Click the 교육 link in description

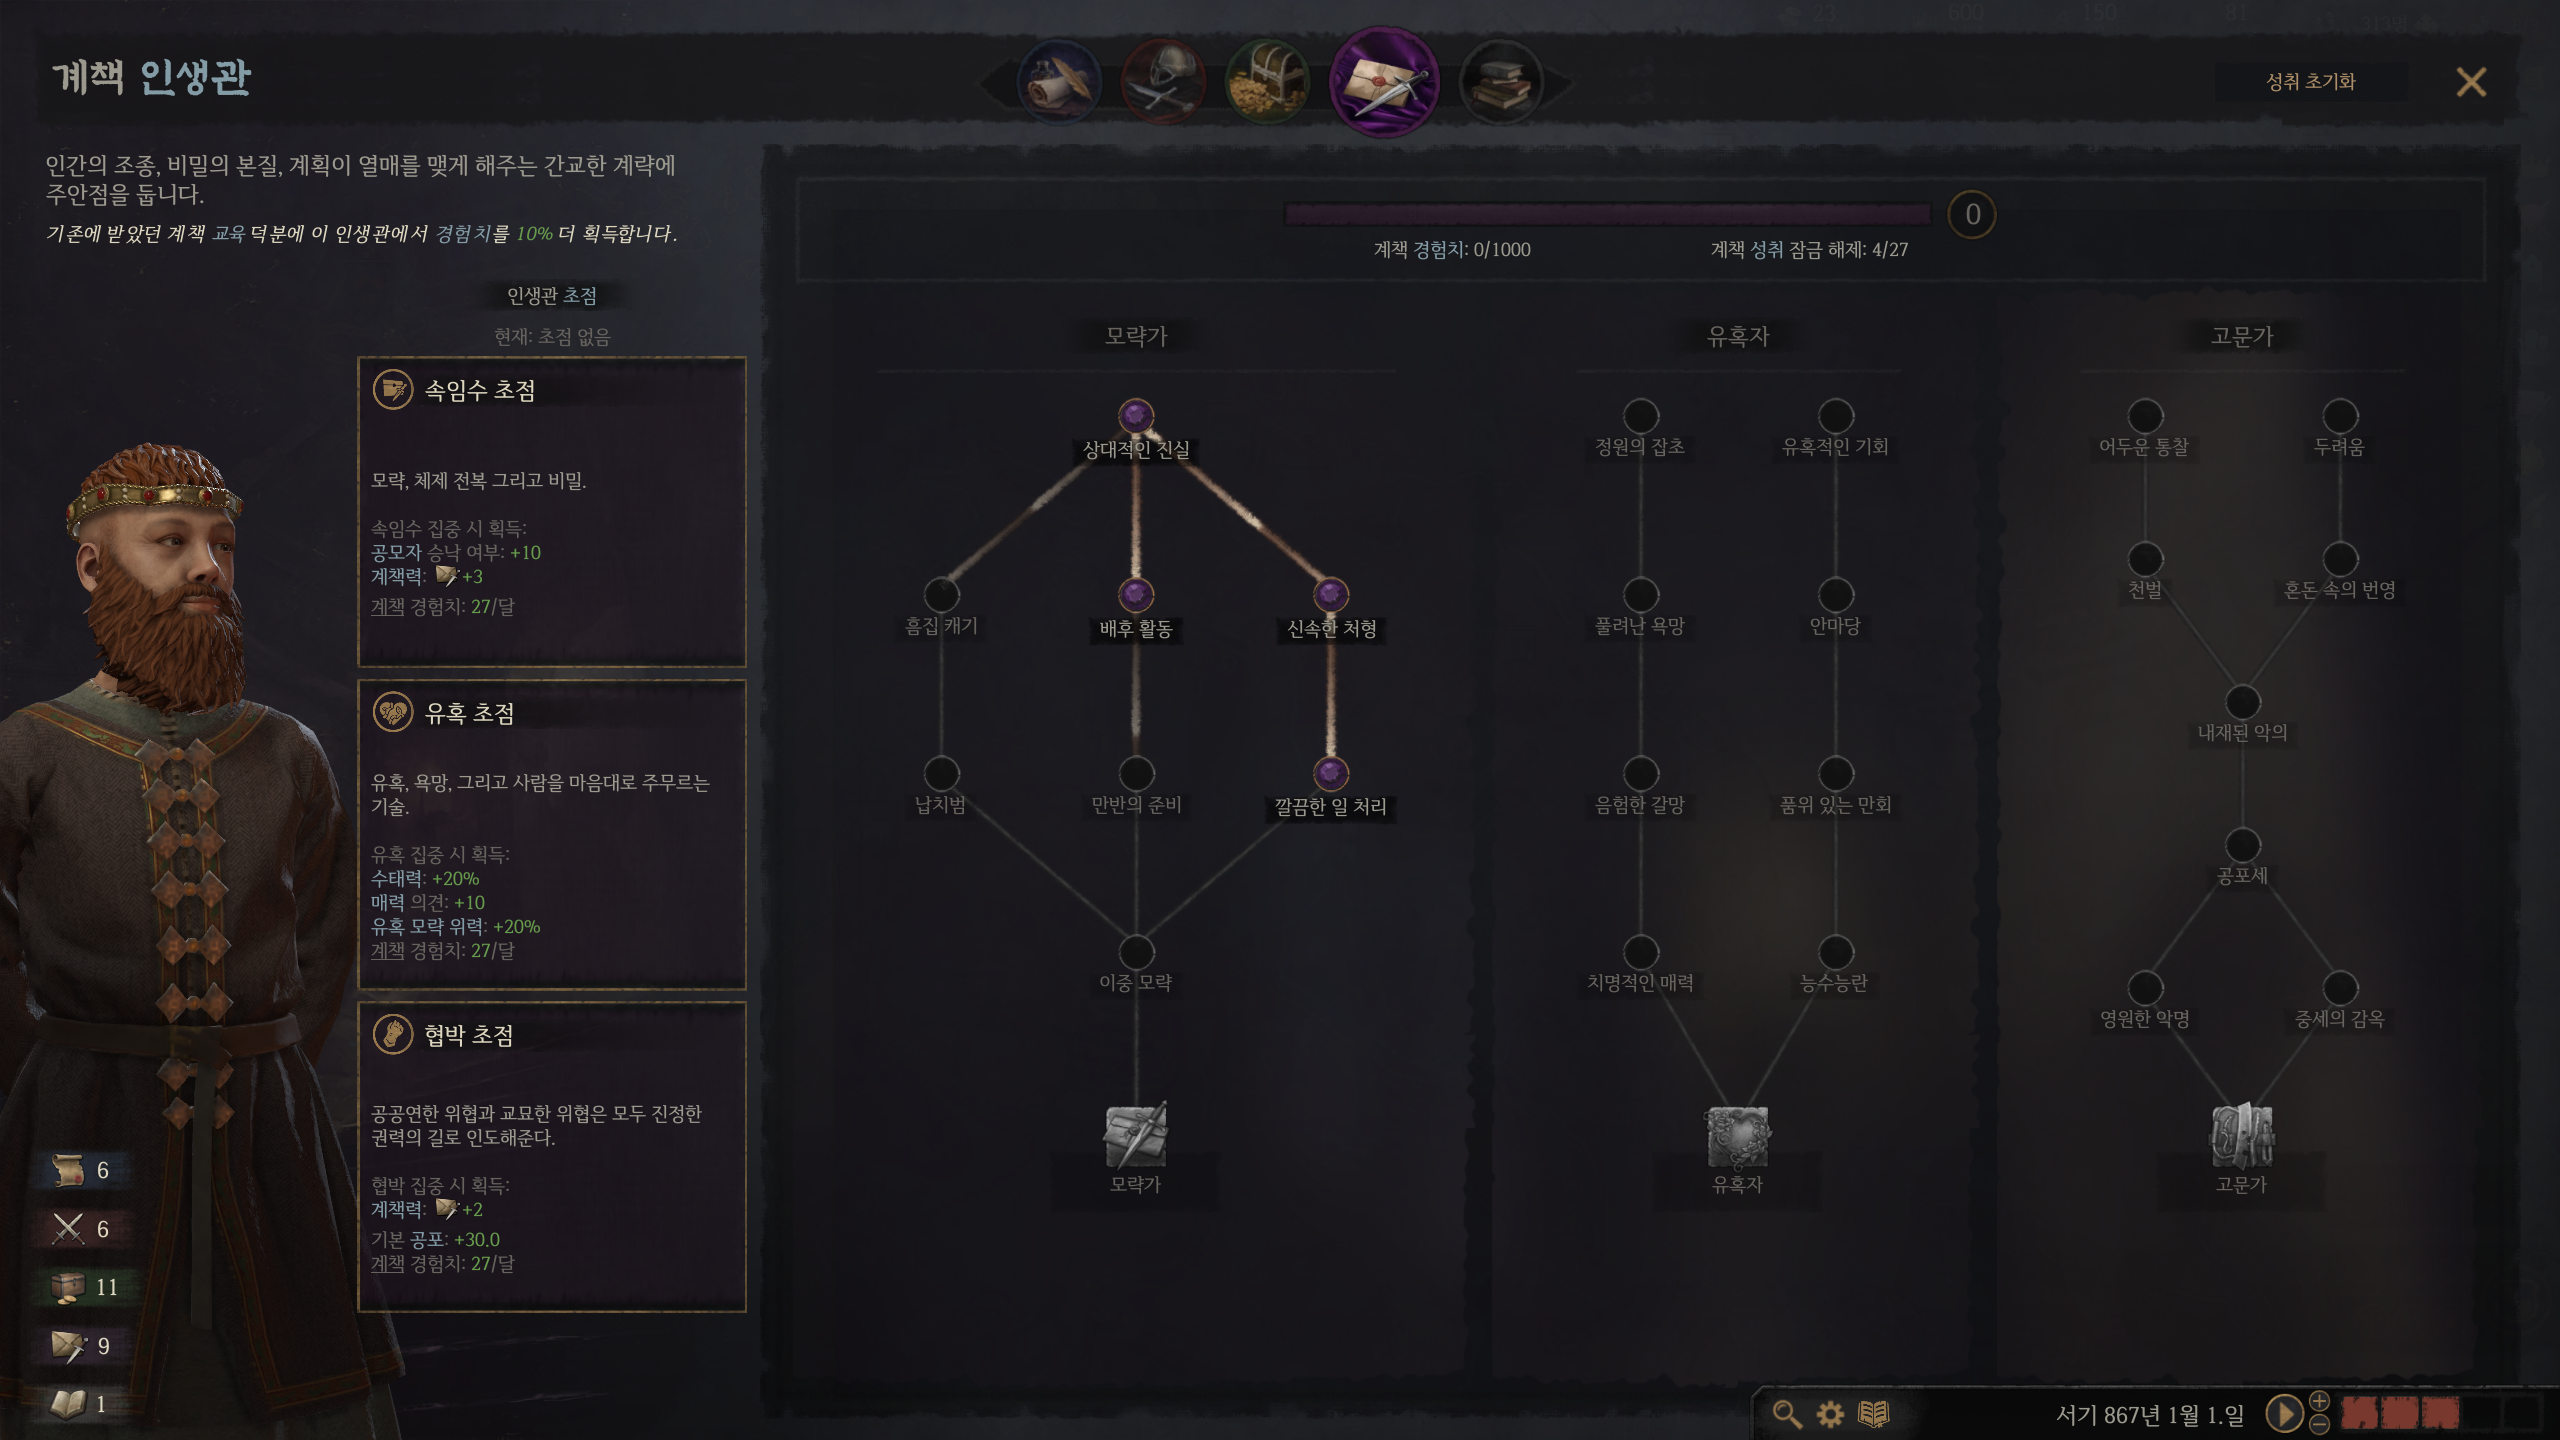tap(229, 234)
